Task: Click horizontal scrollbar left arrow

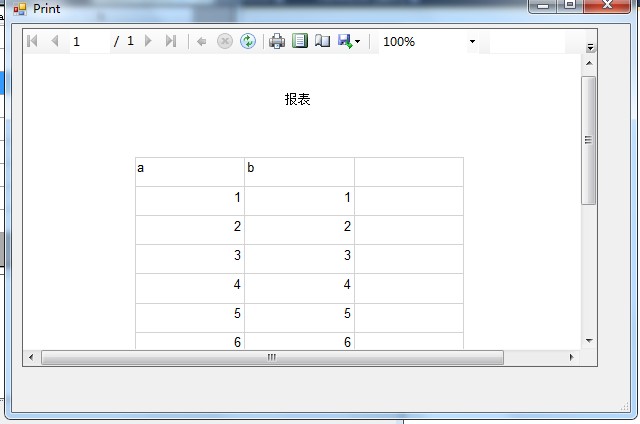Action: pos(31,357)
